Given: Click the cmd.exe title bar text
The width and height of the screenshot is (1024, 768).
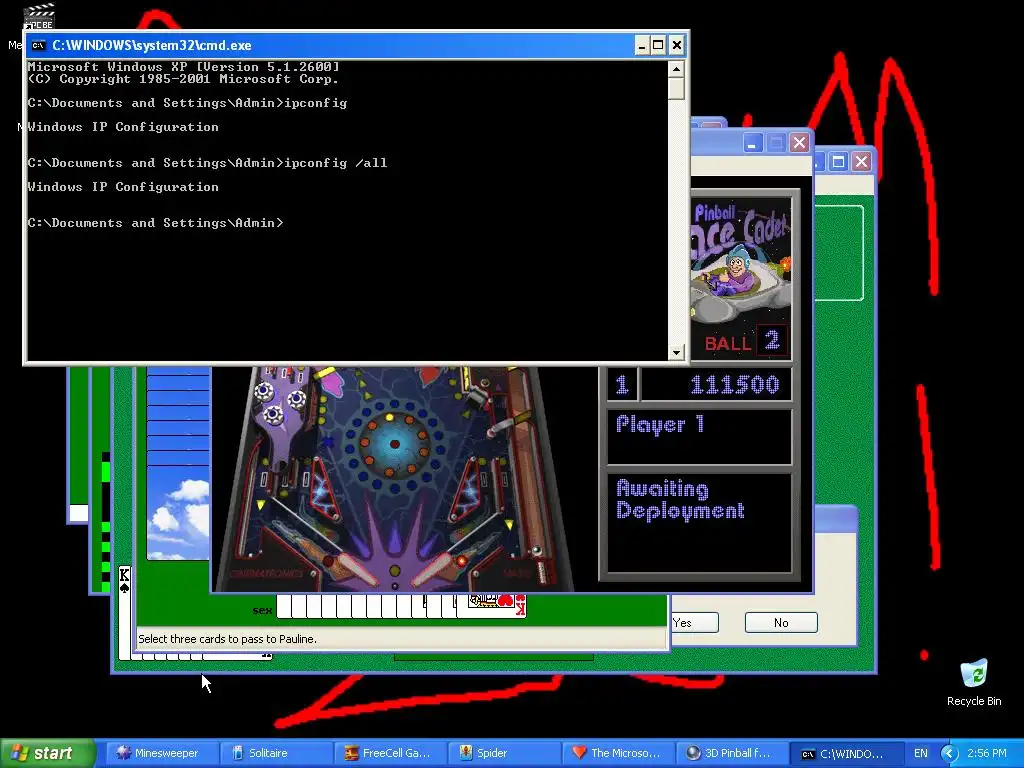Looking at the screenshot, I should click(x=152, y=45).
